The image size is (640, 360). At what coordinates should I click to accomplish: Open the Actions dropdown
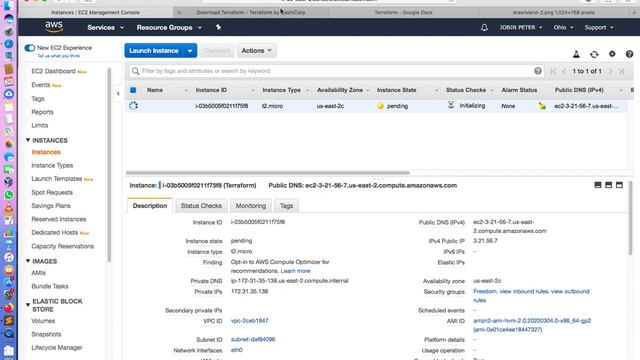click(256, 51)
